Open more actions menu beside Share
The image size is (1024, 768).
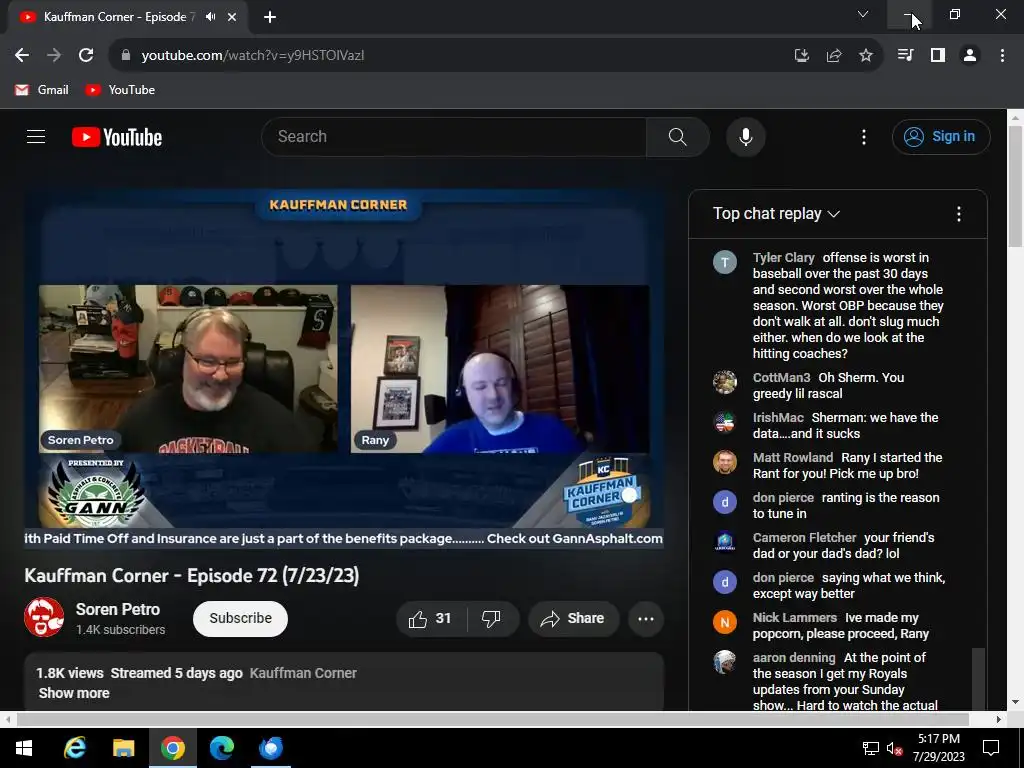tap(645, 618)
